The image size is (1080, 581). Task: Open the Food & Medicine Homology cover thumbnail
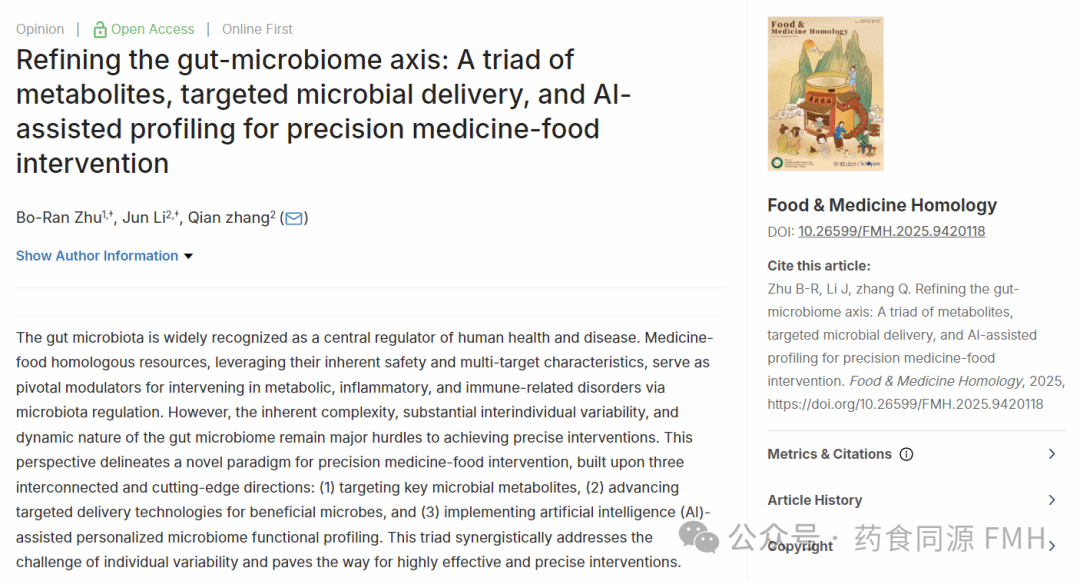(x=825, y=94)
